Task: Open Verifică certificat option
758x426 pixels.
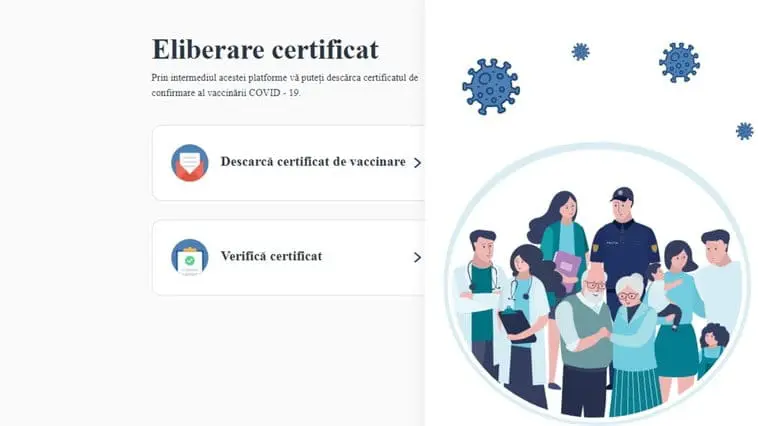Action: coord(289,257)
